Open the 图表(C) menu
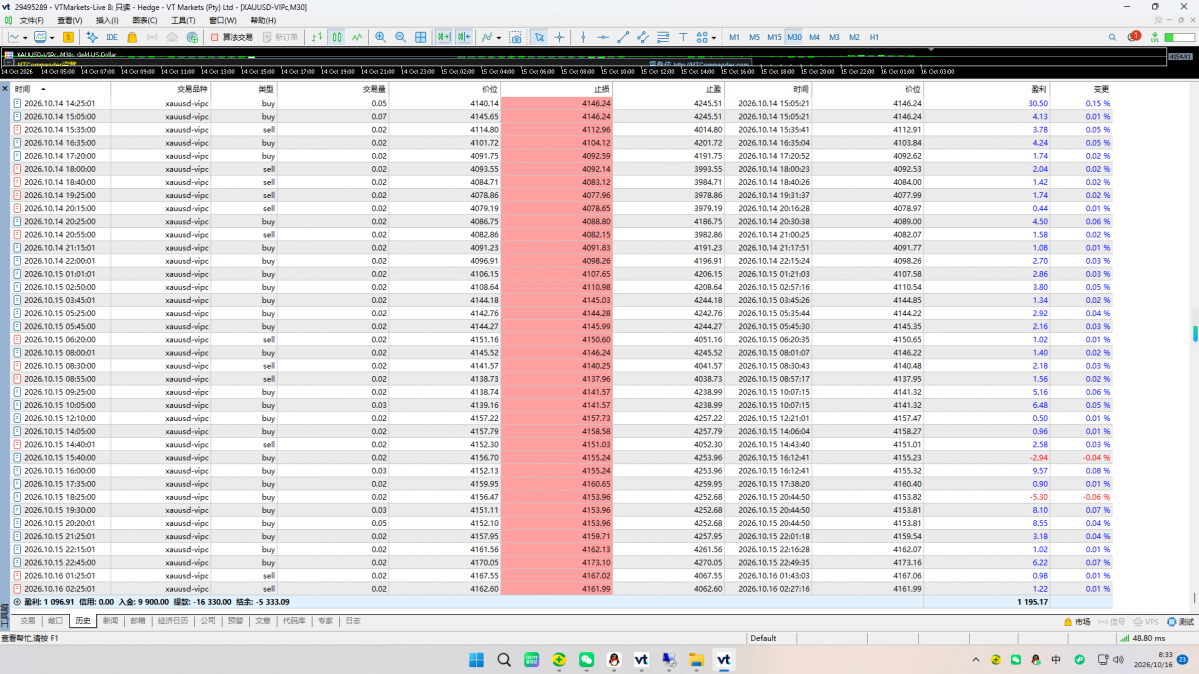 (145, 21)
